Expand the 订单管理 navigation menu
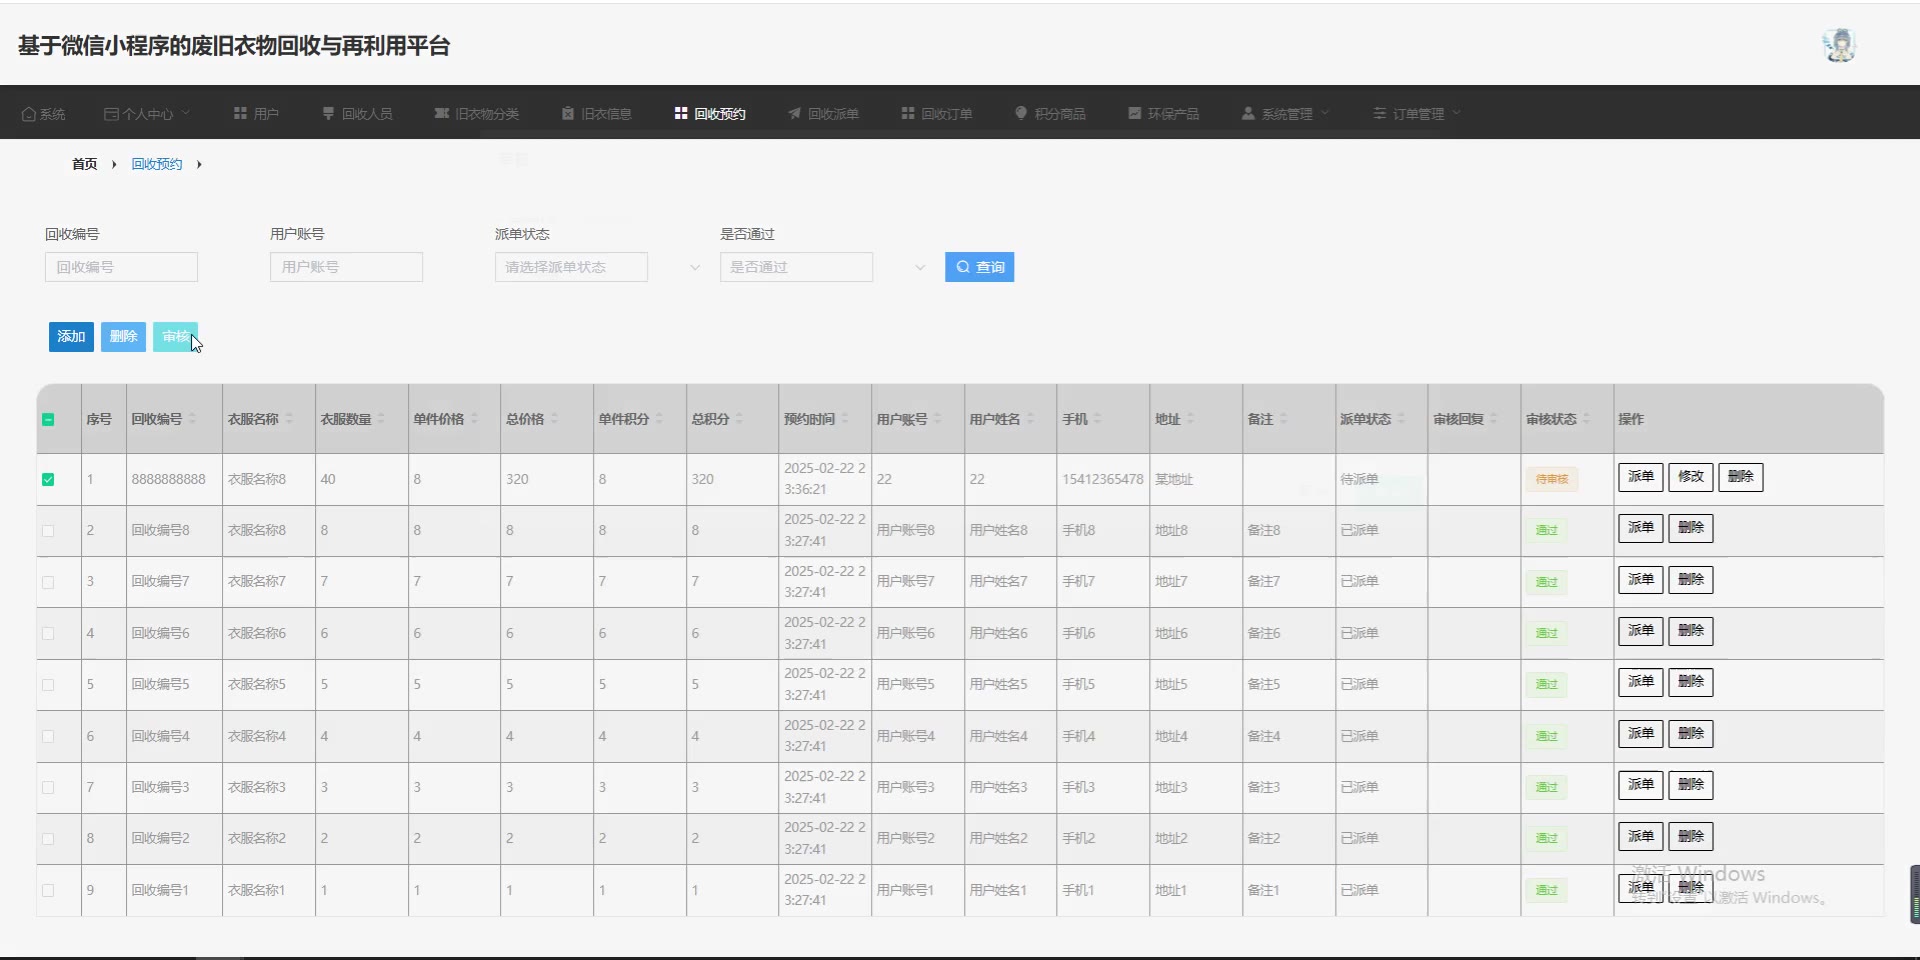 point(1417,114)
